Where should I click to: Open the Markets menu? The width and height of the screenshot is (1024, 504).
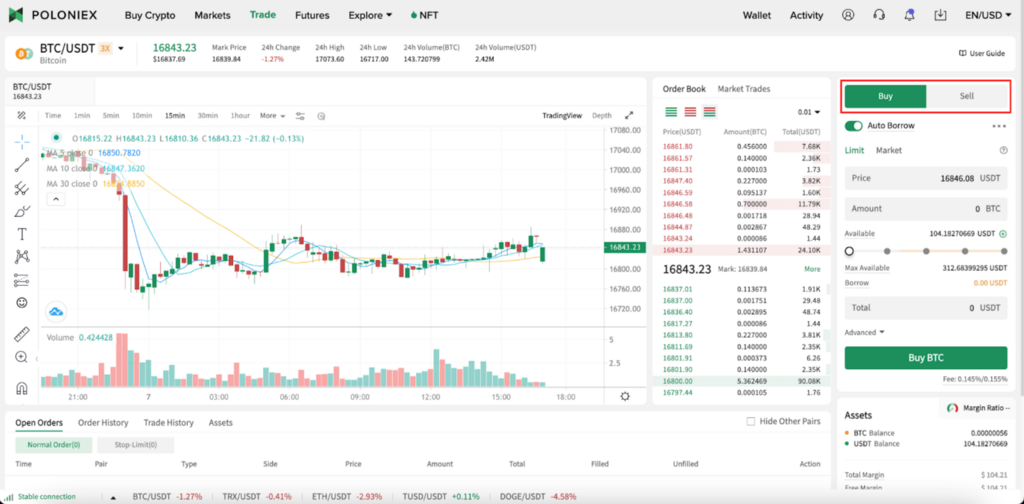(212, 15)
